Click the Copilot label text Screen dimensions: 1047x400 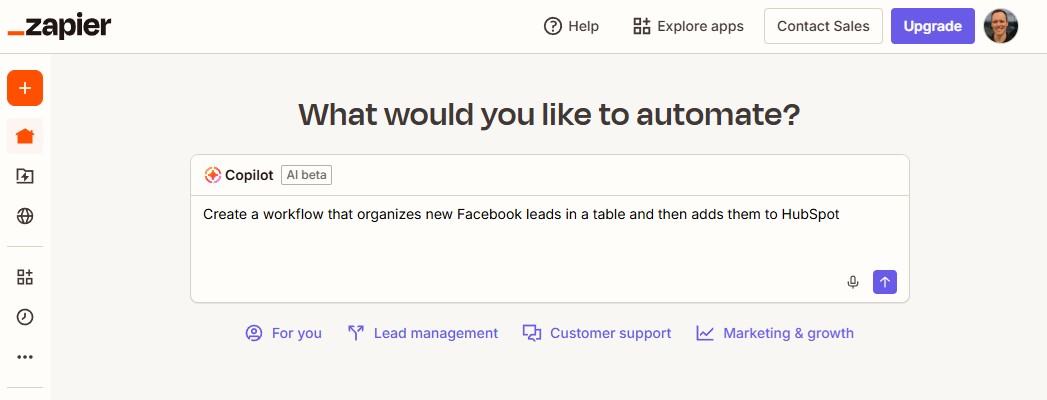click(249, 176)
